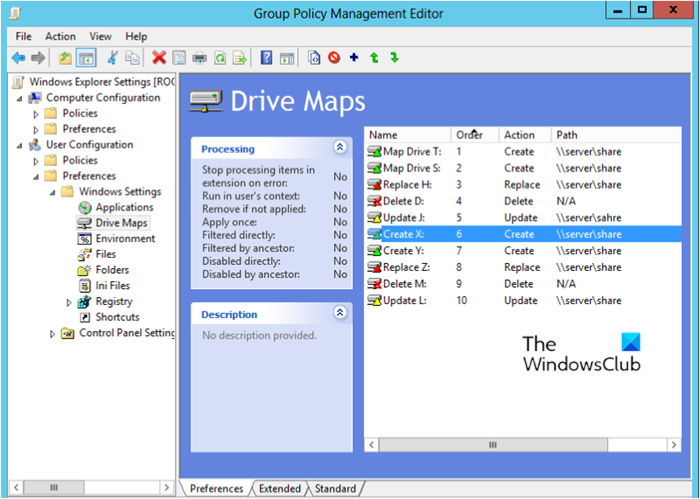Click the Back arrow in toolbar
700x499 pixels.
pos(17,58)
